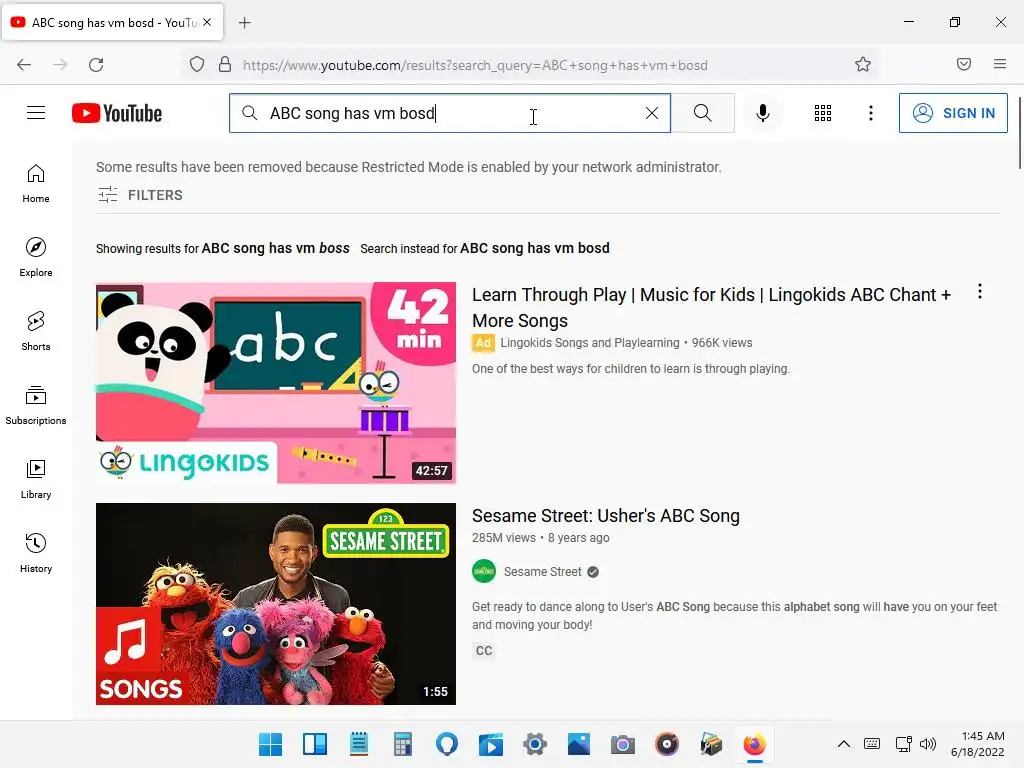Open Shorts in the sidebar

pos(36,331)
